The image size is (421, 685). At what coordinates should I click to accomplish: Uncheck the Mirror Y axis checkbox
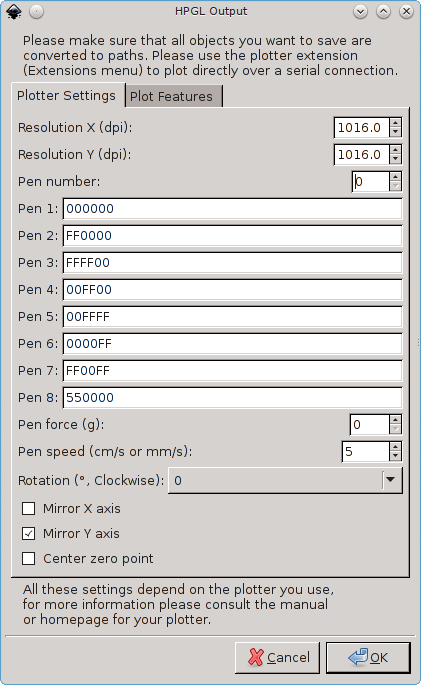click(x=29, y=533)
